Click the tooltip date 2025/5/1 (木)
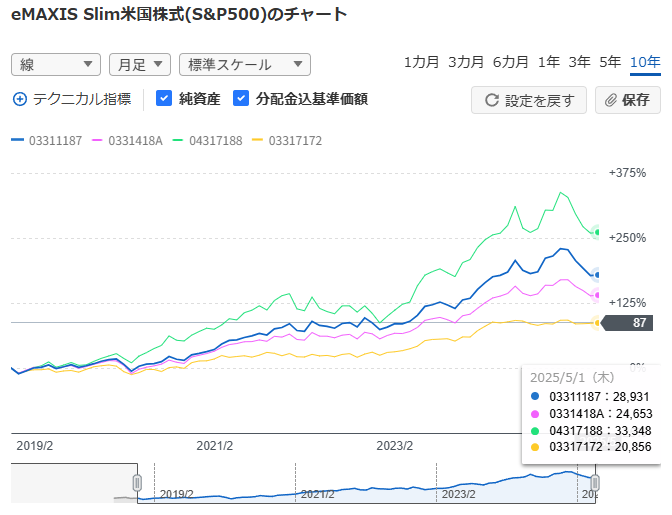 [x=572, y=377]
